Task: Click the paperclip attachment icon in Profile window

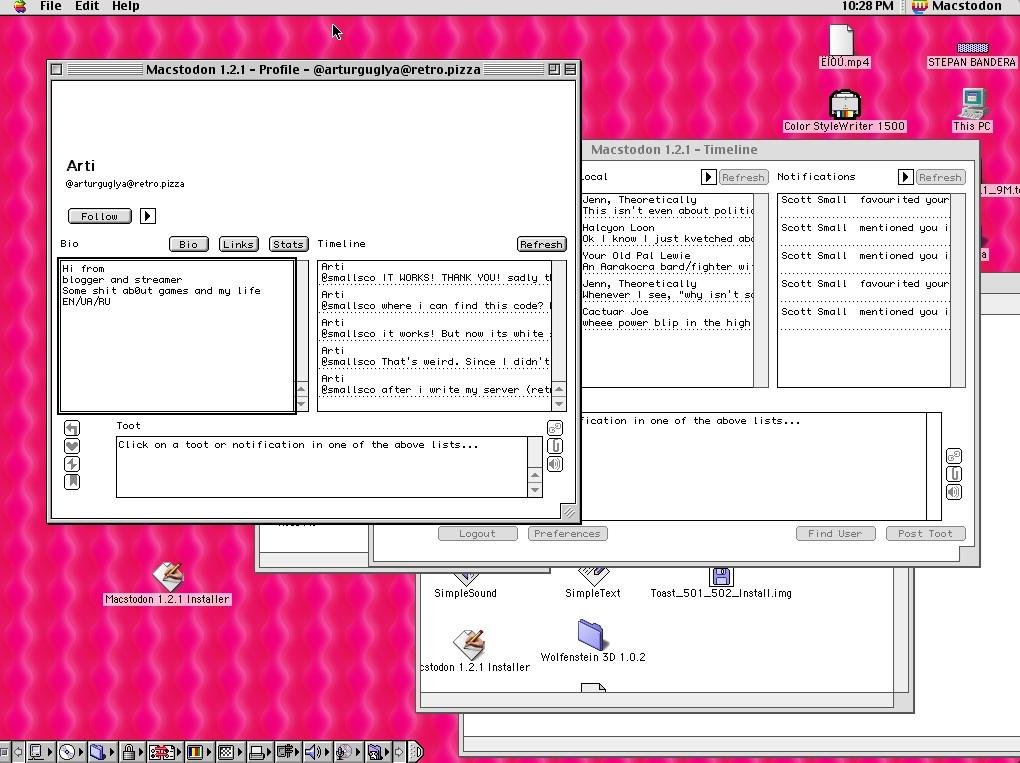Action: coord(555,446)
